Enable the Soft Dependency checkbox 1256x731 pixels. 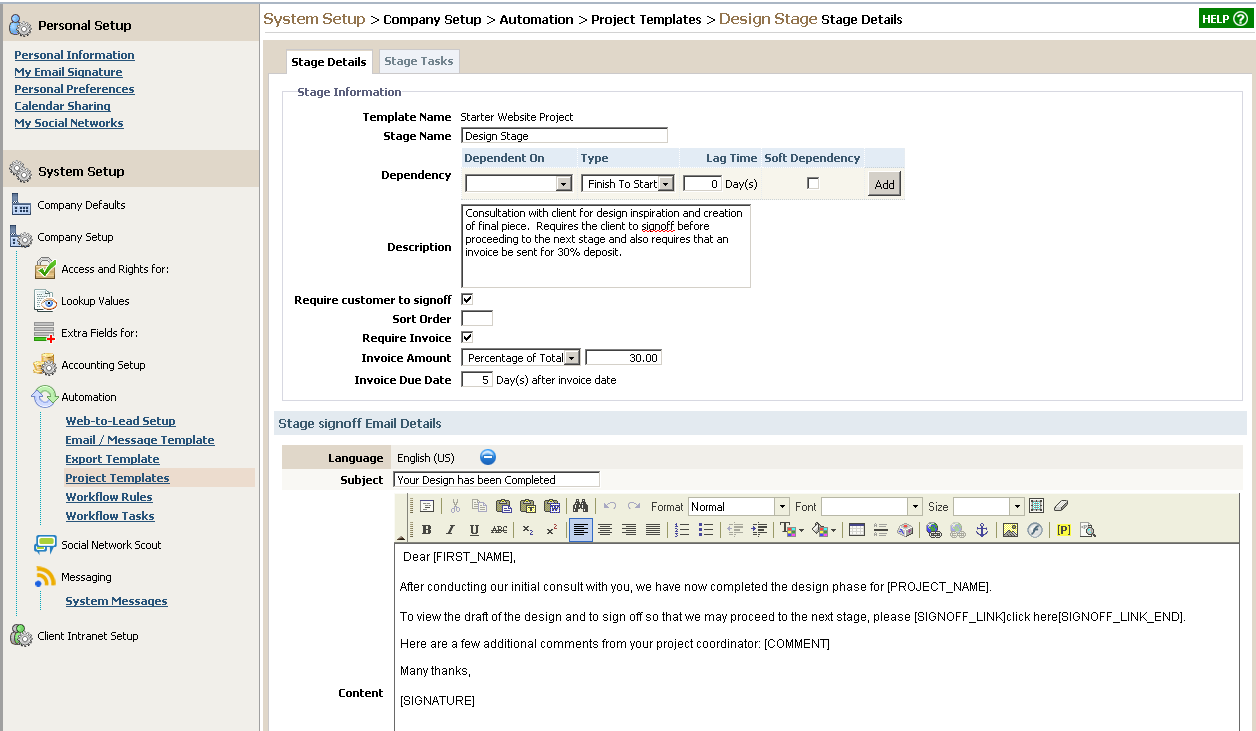[814, 183]
